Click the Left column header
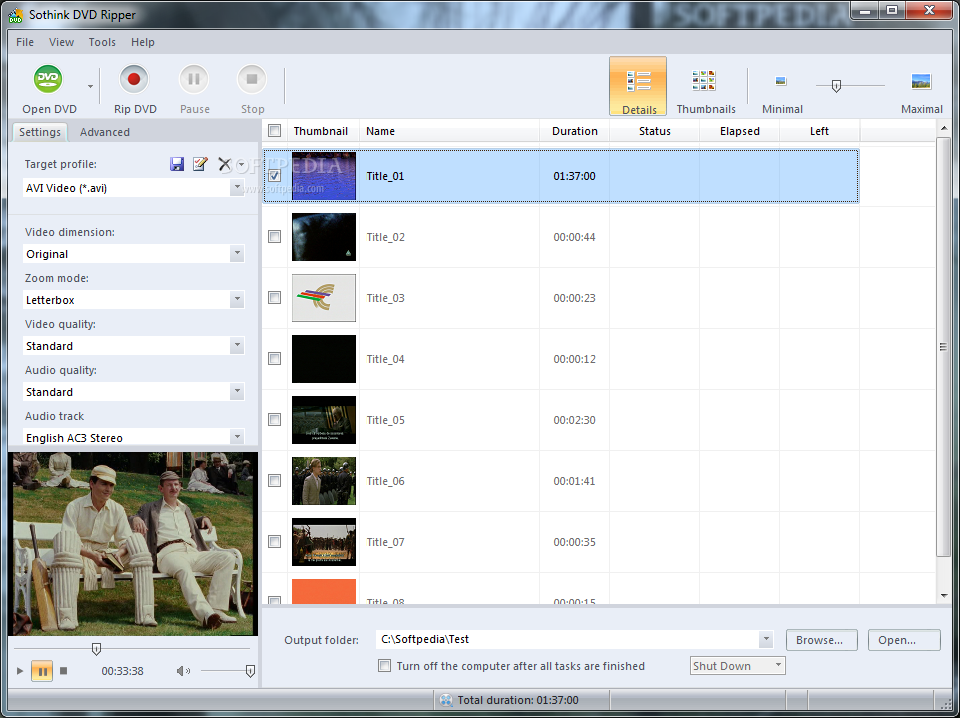This screenshot has height=718, width=960. [x=819, y=131]
